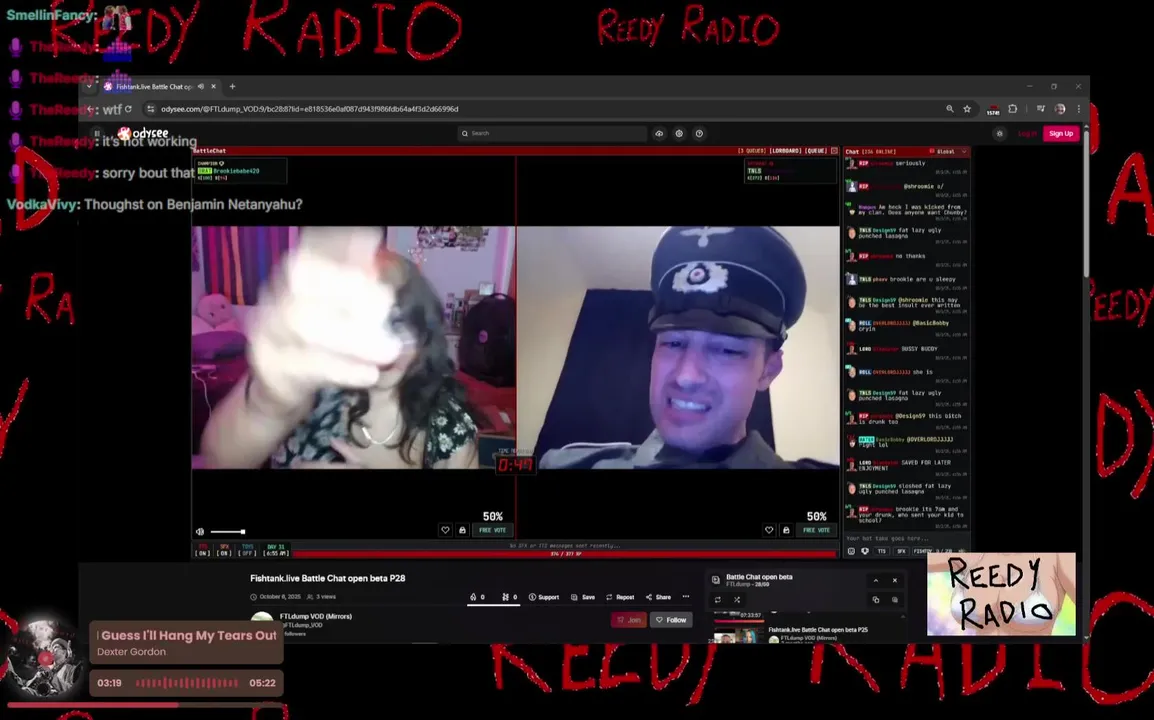
Task: Click the 3 QUEUED indicator
Action: [751, 151]
